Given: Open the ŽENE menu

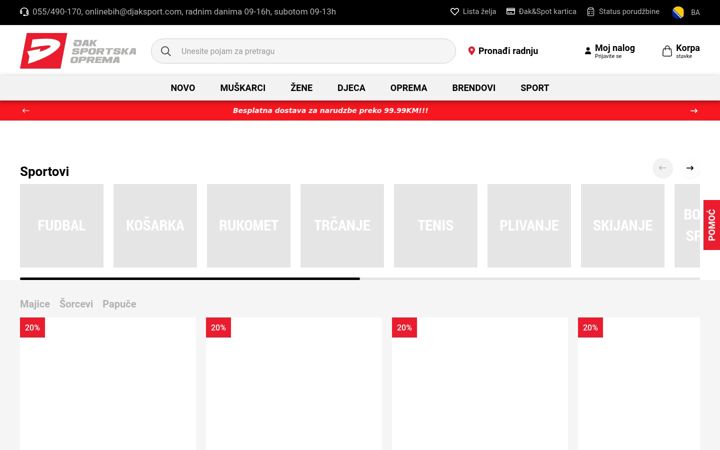Looking at the screenshot, I should click(301, 88).
